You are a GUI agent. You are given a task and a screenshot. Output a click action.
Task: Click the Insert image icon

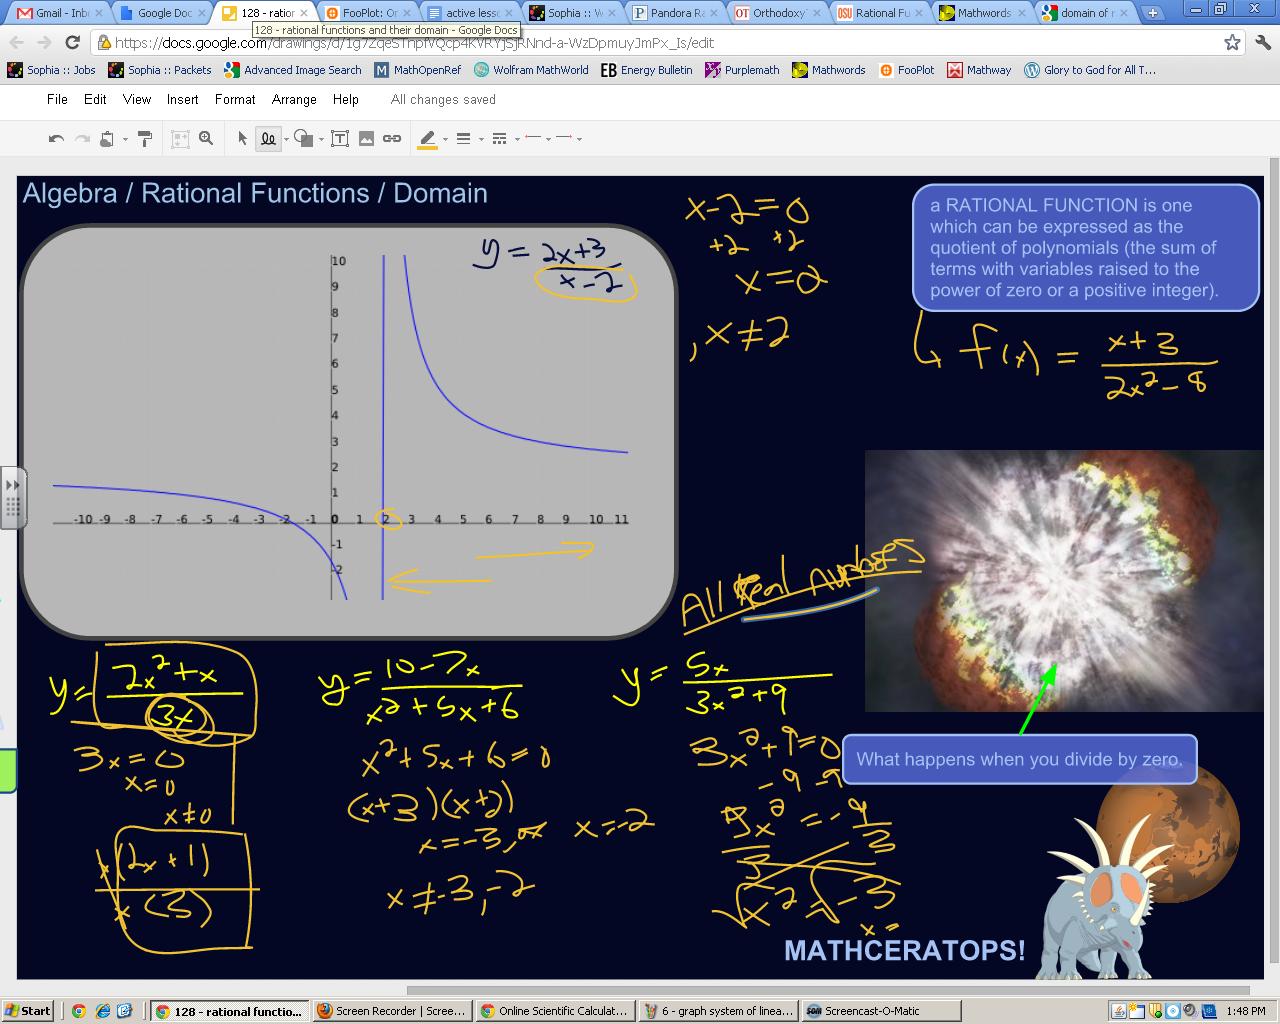(367, 138)
